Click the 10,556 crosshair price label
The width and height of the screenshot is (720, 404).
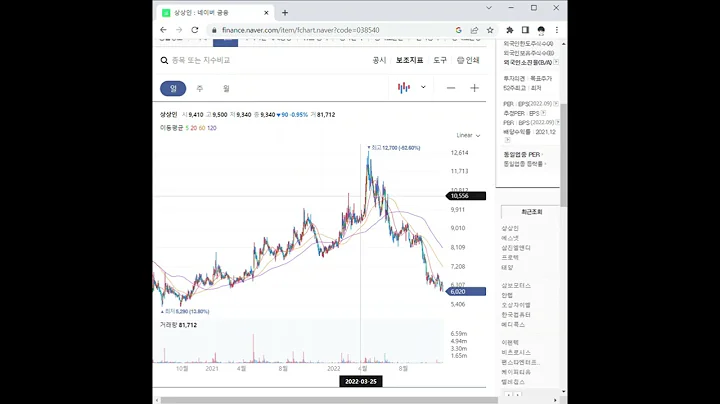pyautogui.click(x=466, y=196)
